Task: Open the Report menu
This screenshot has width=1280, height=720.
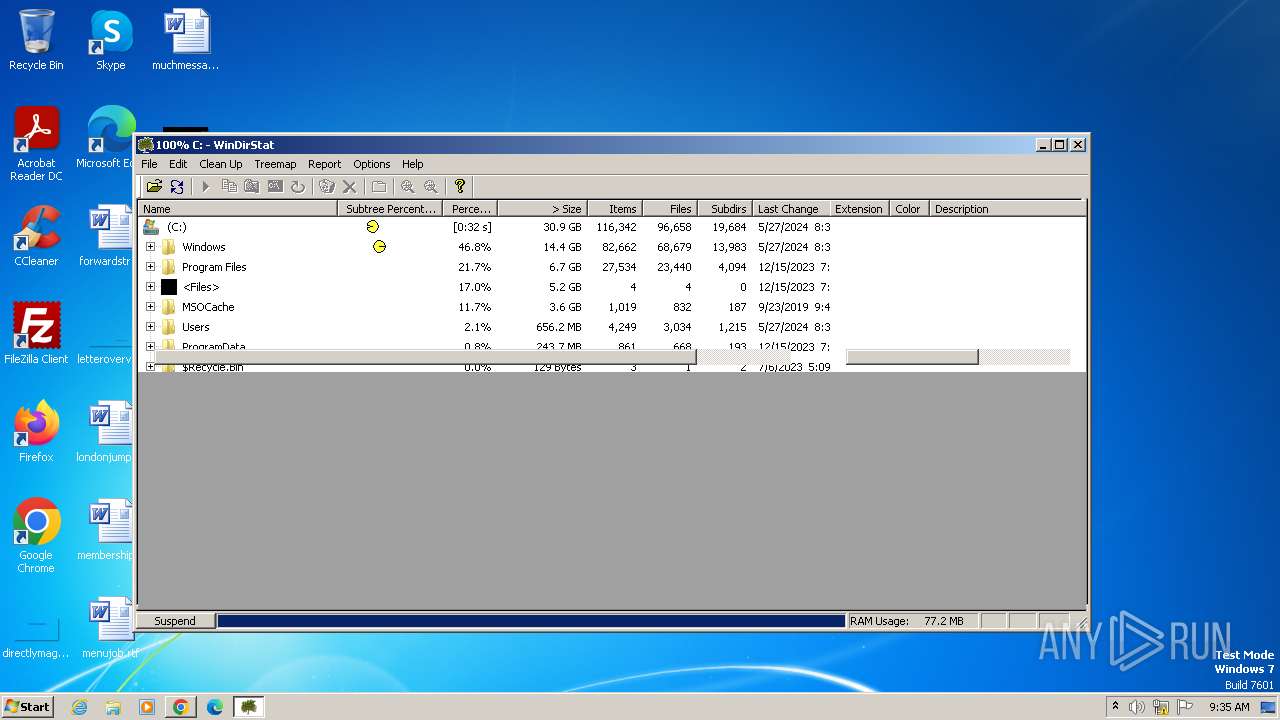Action: 324,164
